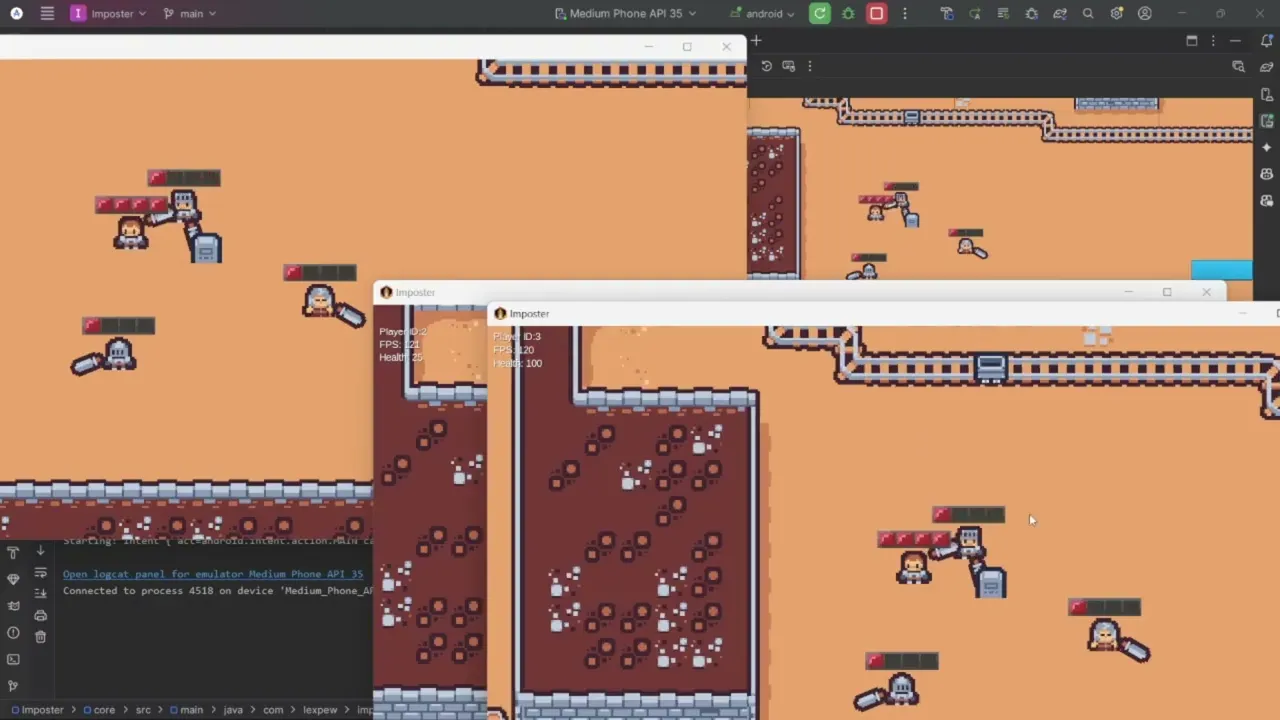The width and height of the screenshot is (1280, 720).
Task: Toggle Soft-Wrap in run console
Action: tap(41, 573)
